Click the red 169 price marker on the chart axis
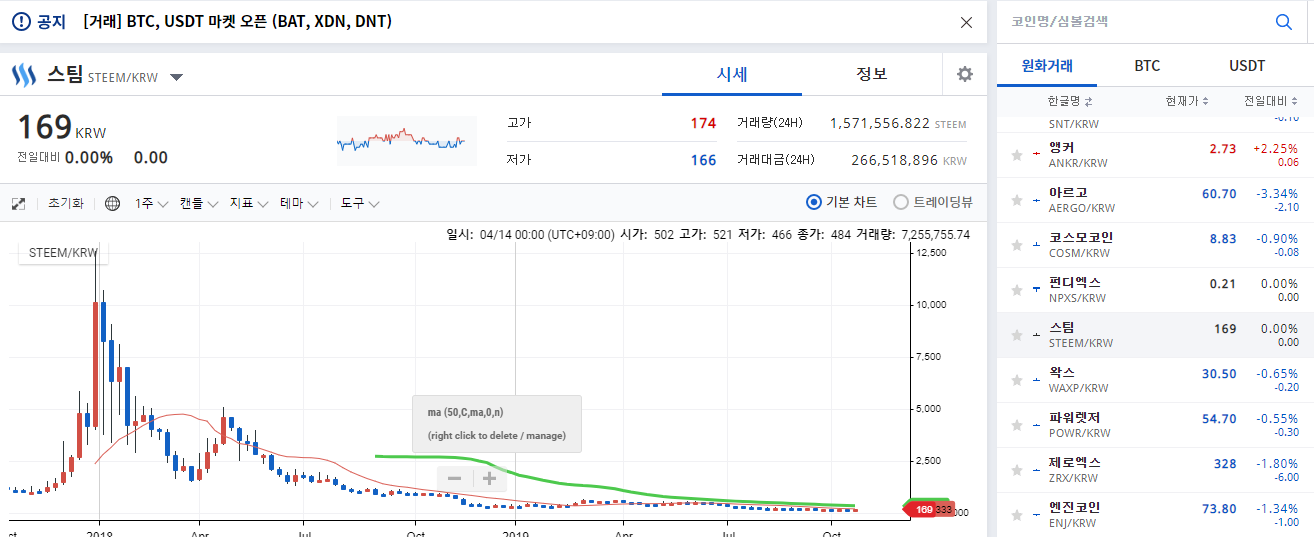The width and height of the screenshot is (1314, 537). coord(922,510)
